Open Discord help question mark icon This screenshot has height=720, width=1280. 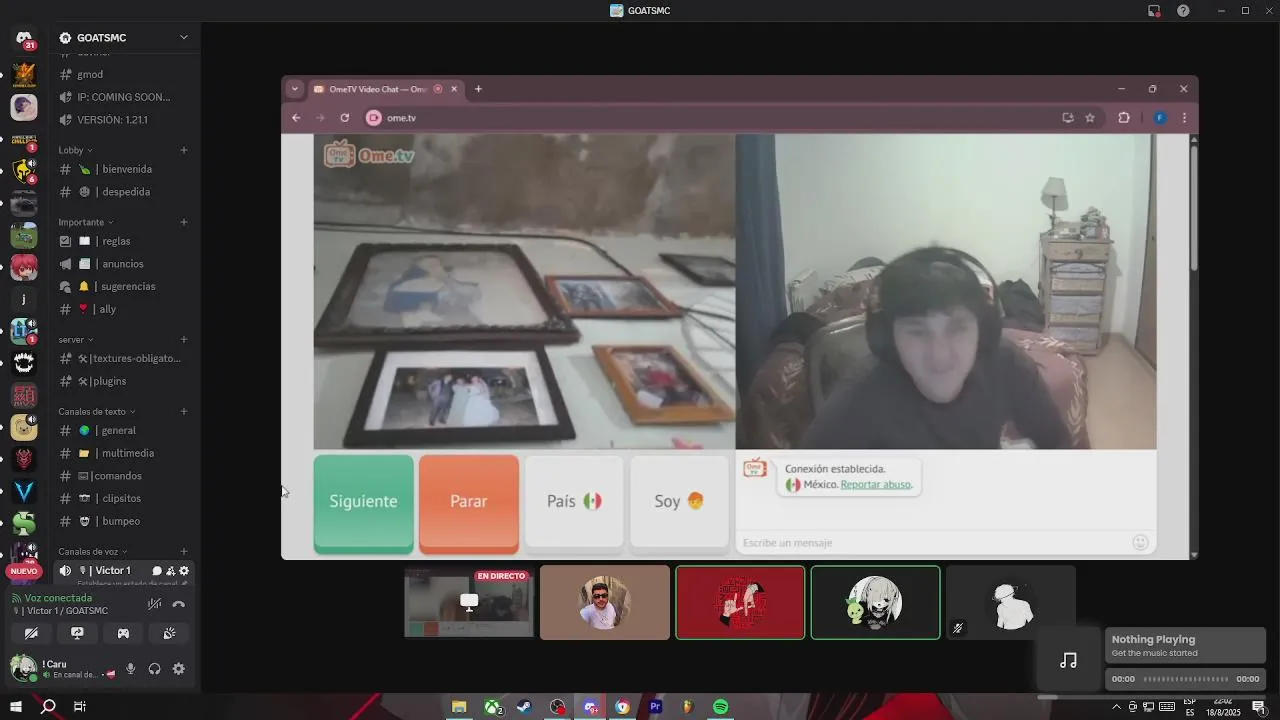1183,11
